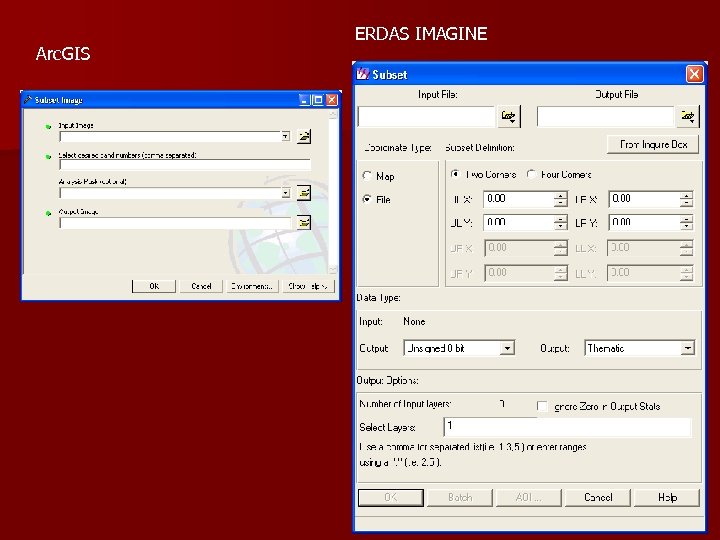Adjust the UL X spinner arrows
The width and height of the screenshot is (720, 540).
point(560,199)
